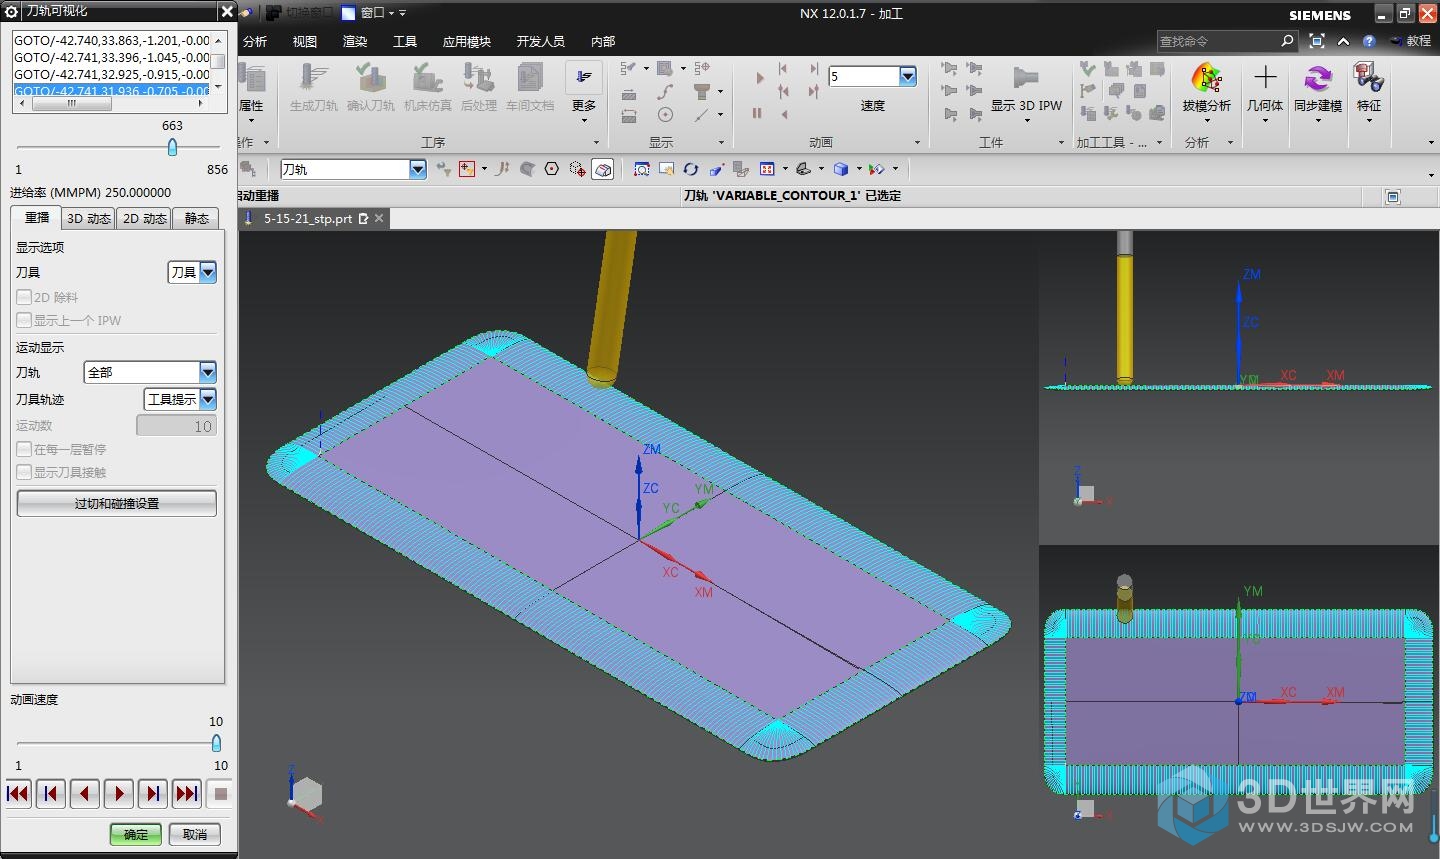Enable 在每一层暂停 checkbox
This screenshot has width=1440, height=859.
pos(24,449)
